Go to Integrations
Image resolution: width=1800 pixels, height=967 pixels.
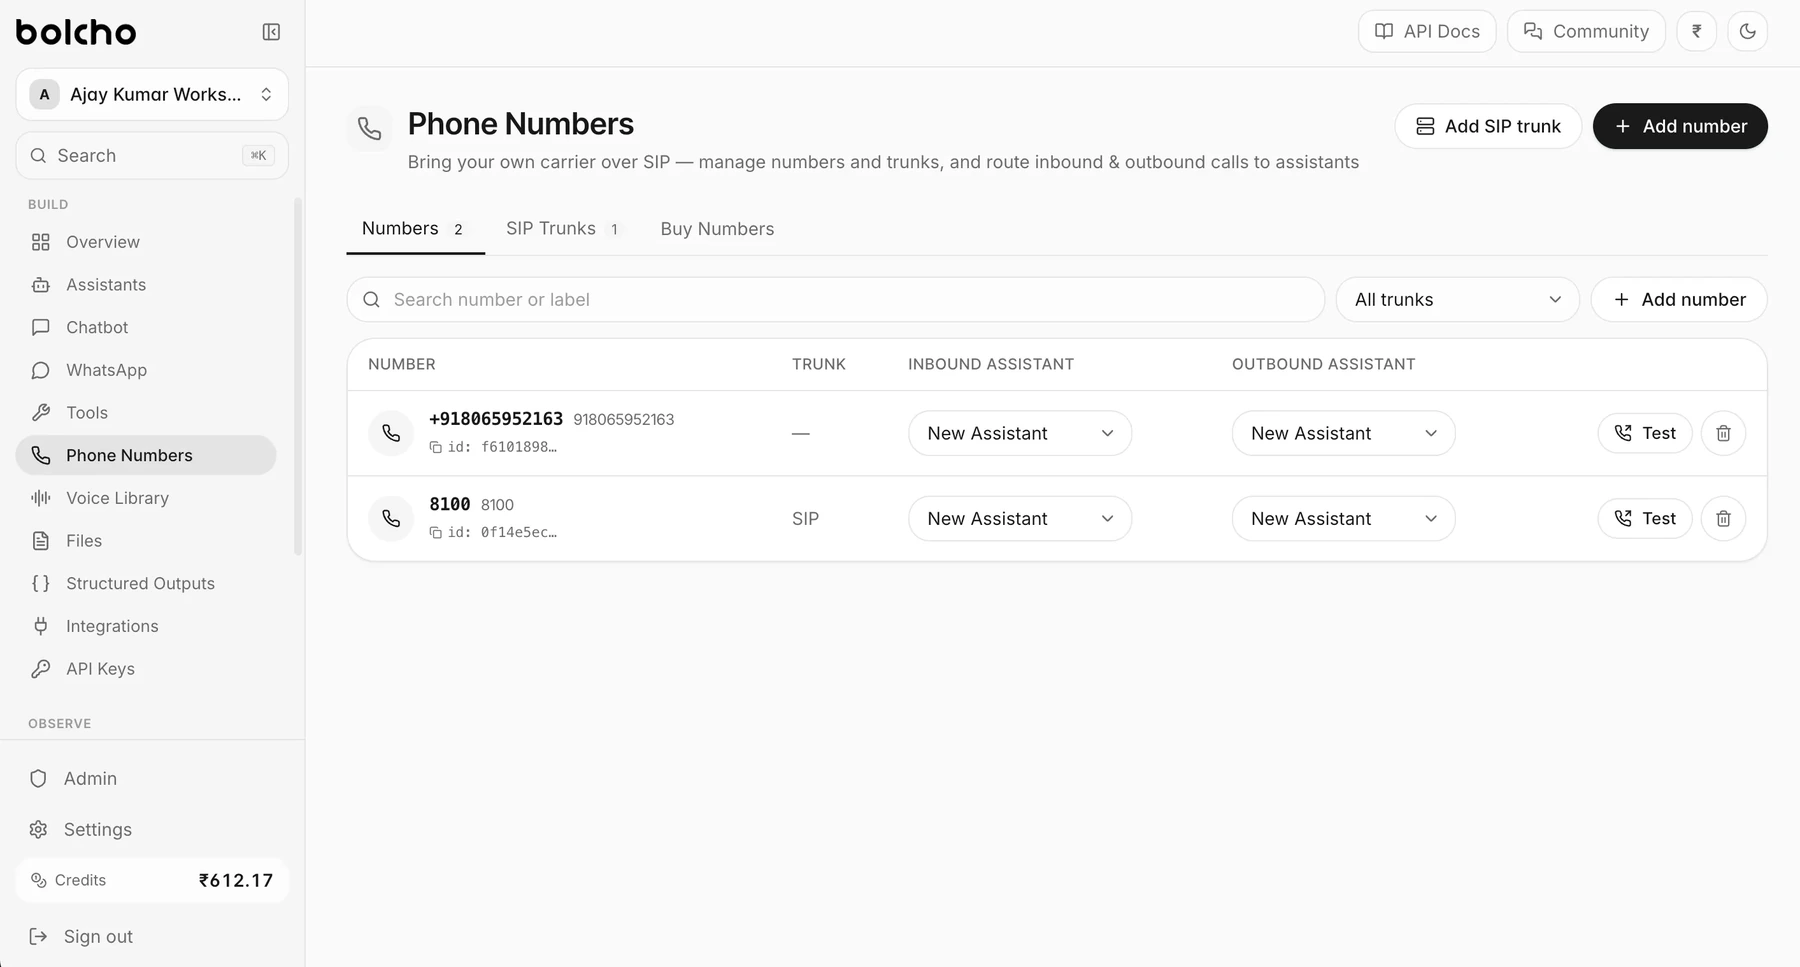pyautogui.click(x=146, y=626)
